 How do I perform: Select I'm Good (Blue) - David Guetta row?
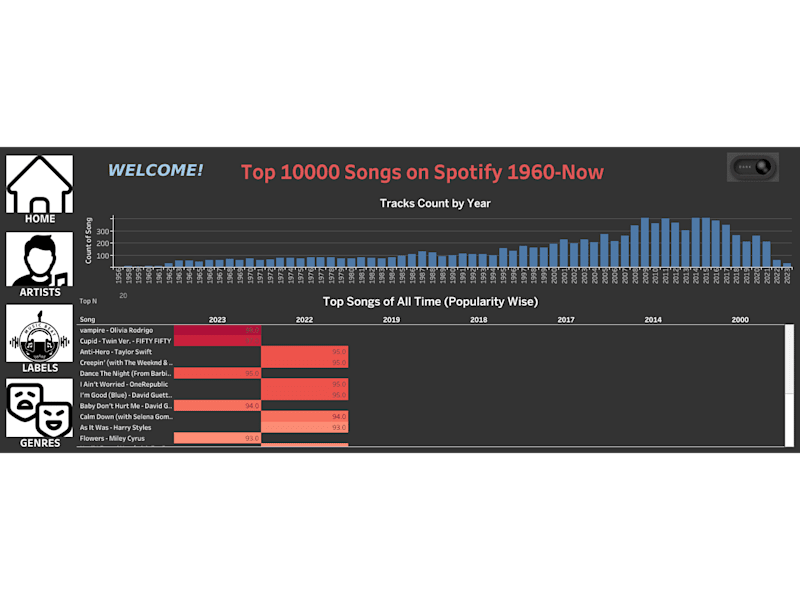[x=126, y=395]
